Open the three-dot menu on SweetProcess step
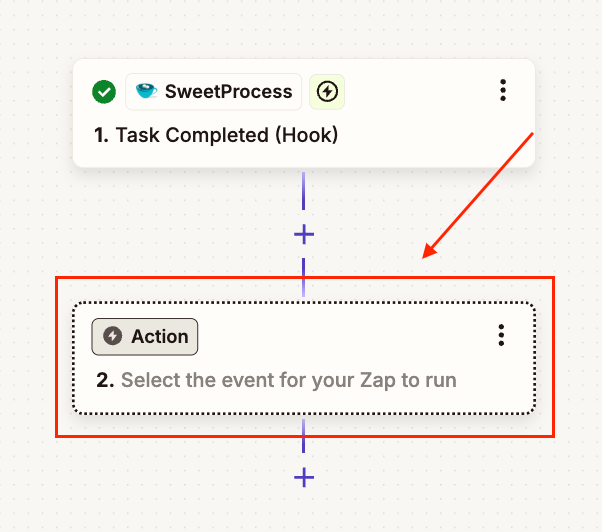 tap(502, 91)
